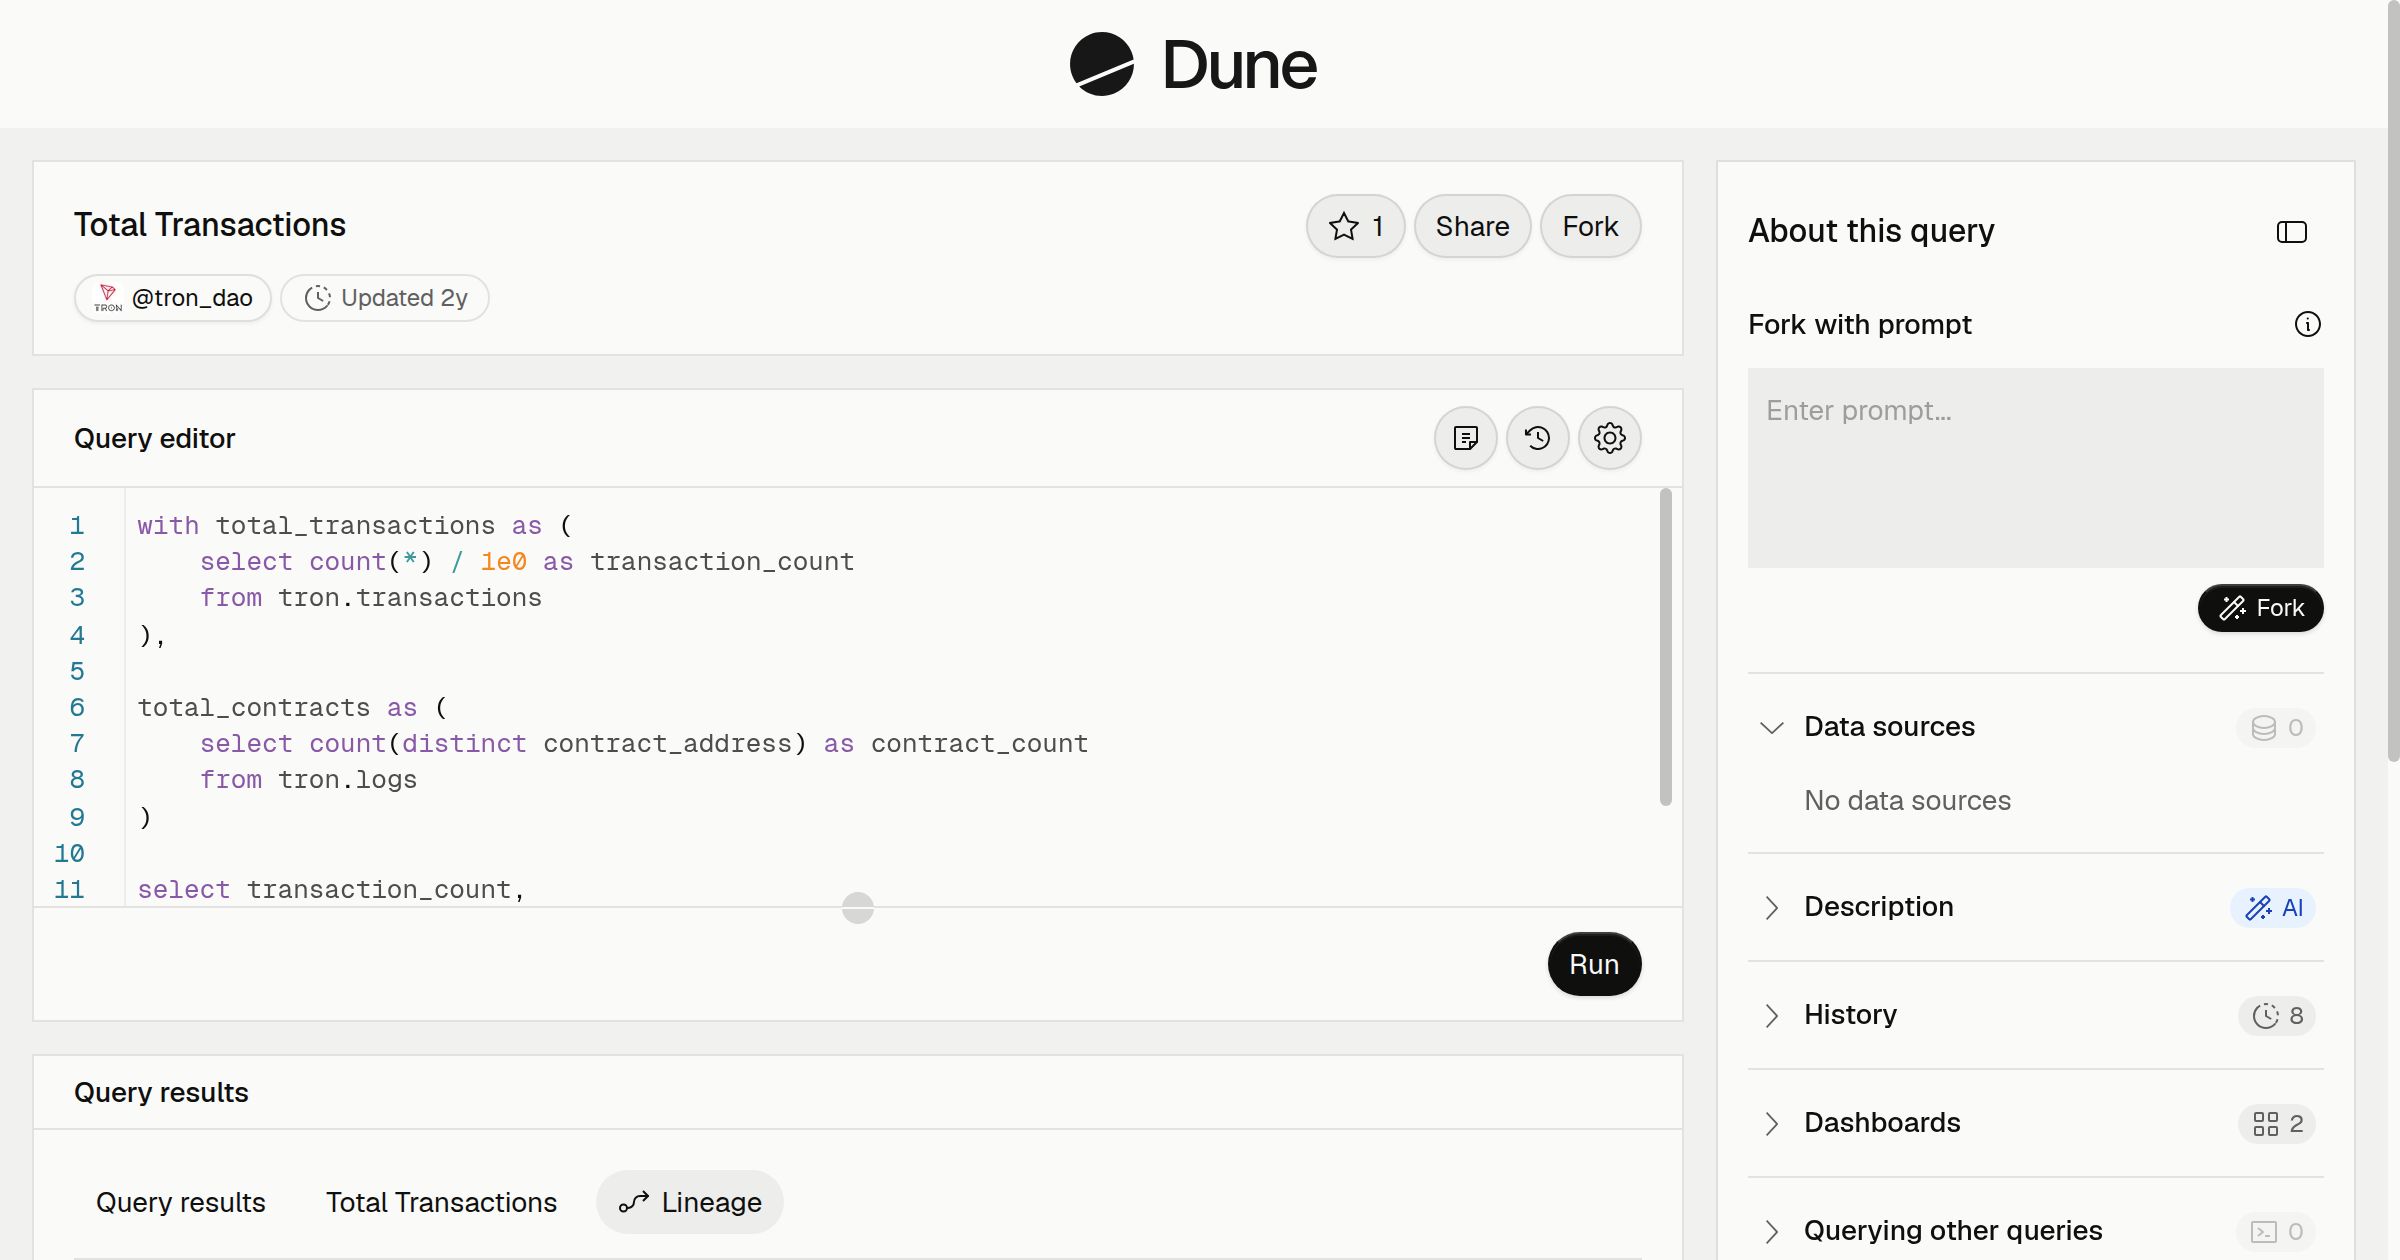The height and width of the screenshot is (1260, 2400).
Task: Open the @tron_dao author profile
Action: 172,298
